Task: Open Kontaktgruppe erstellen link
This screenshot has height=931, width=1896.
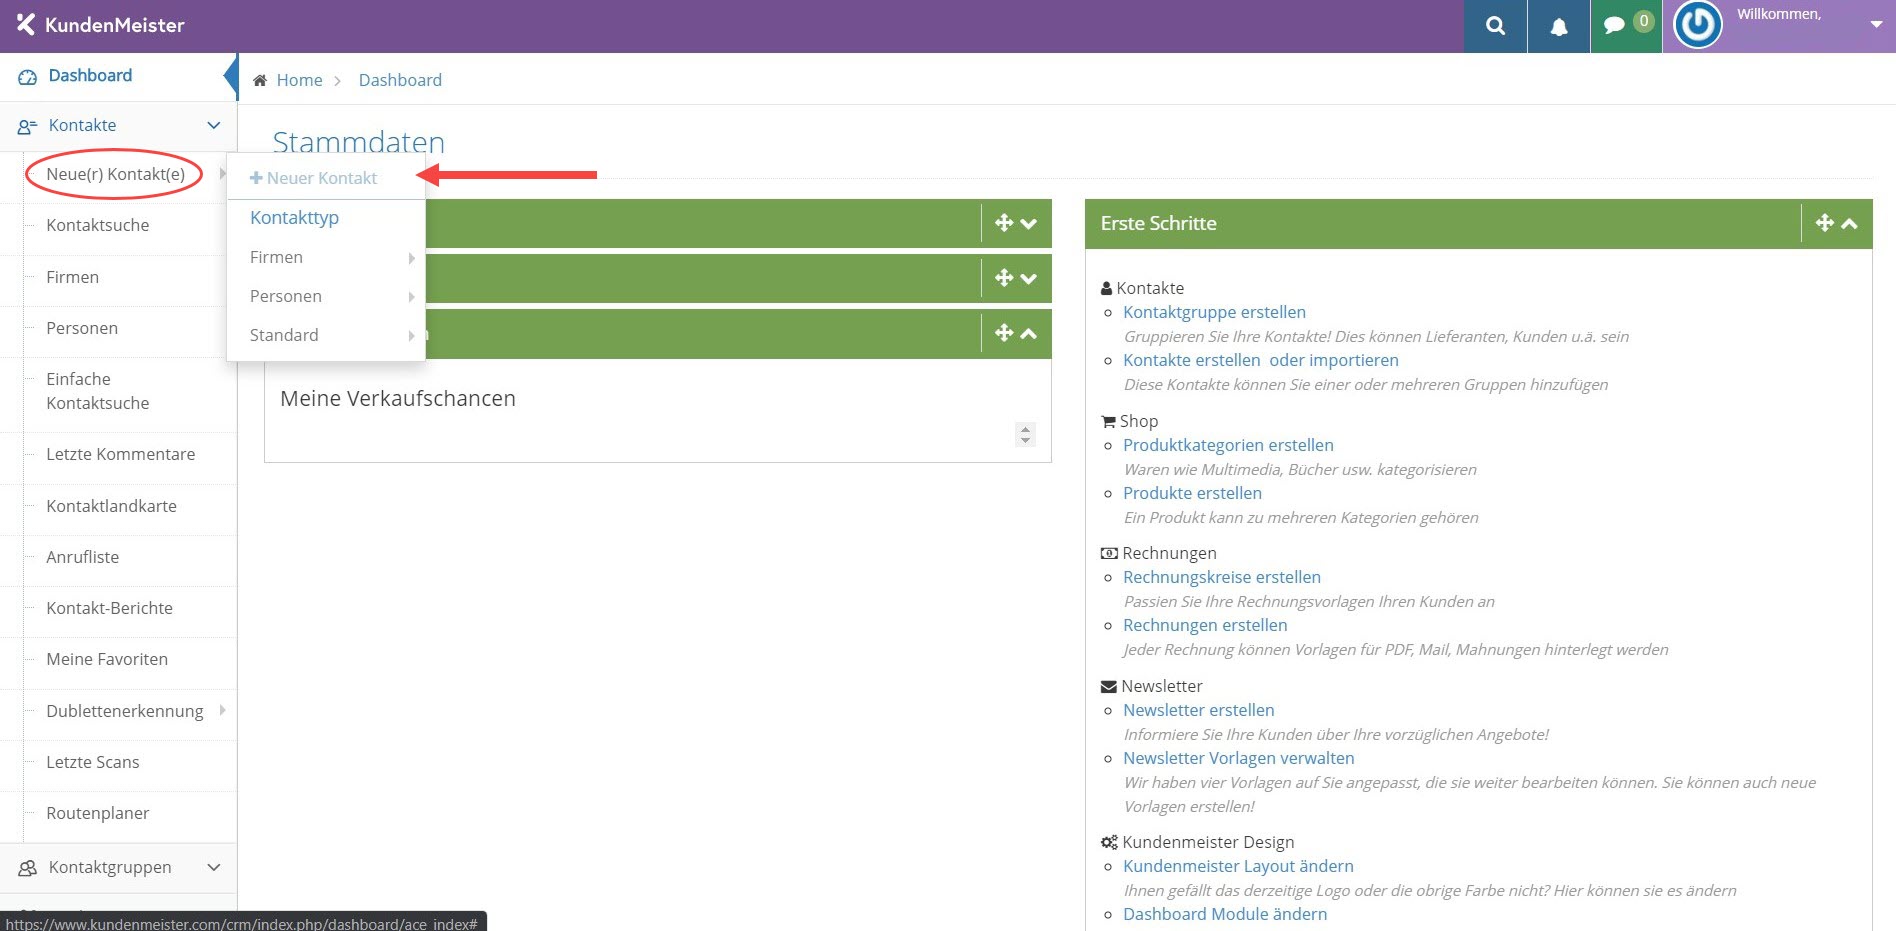Action: click(x=1214, y=312)
